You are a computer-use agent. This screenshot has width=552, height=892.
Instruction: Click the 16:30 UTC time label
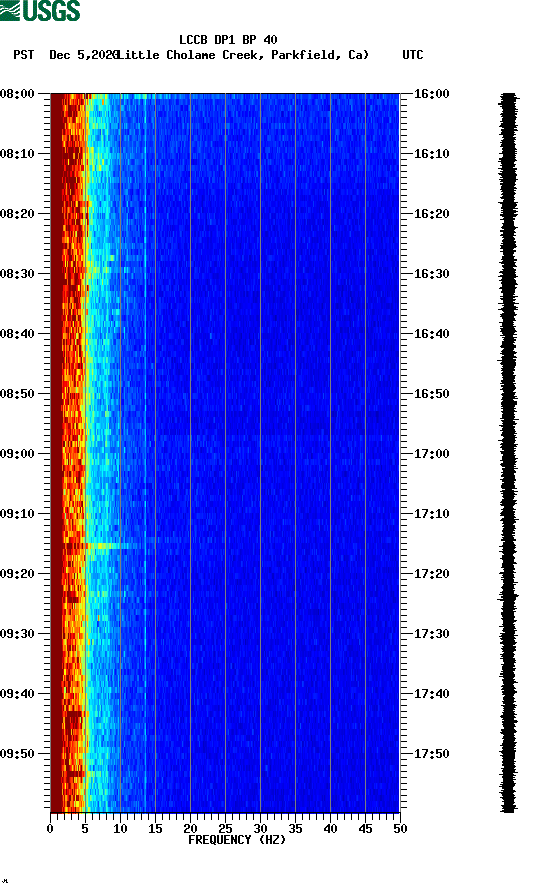[431, 274]
